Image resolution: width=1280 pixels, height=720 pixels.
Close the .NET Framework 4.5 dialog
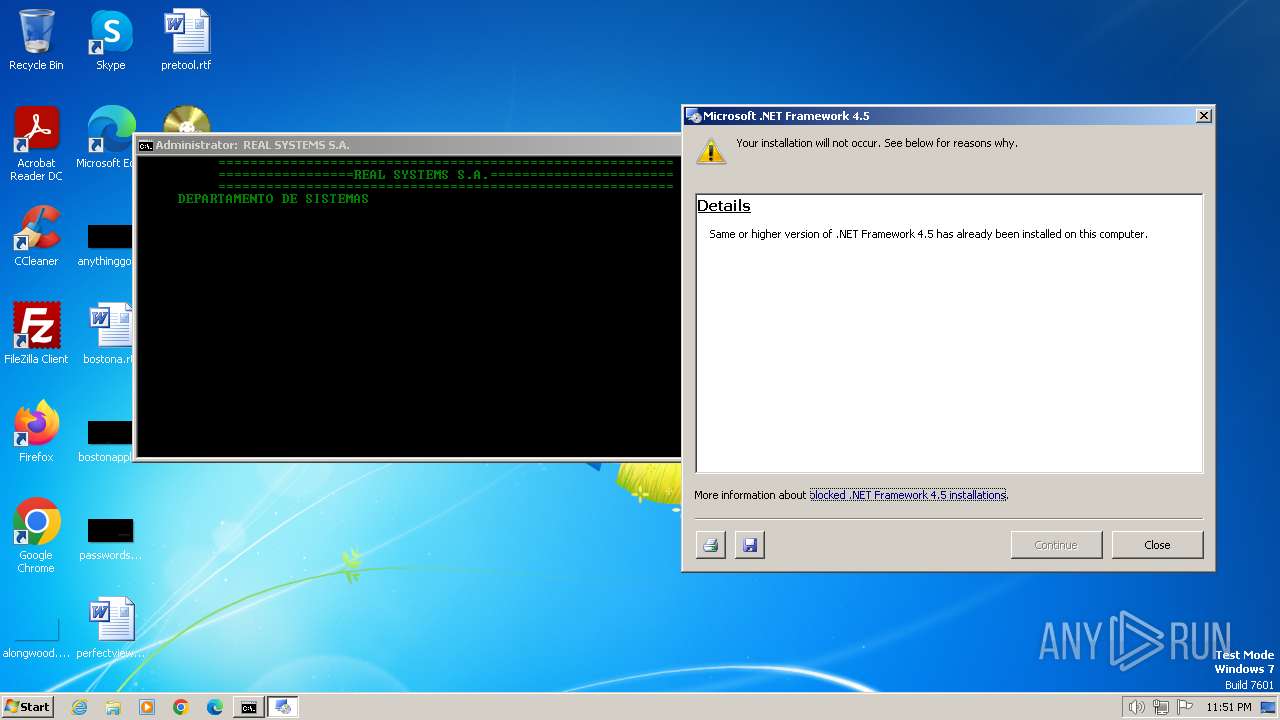1157,545
